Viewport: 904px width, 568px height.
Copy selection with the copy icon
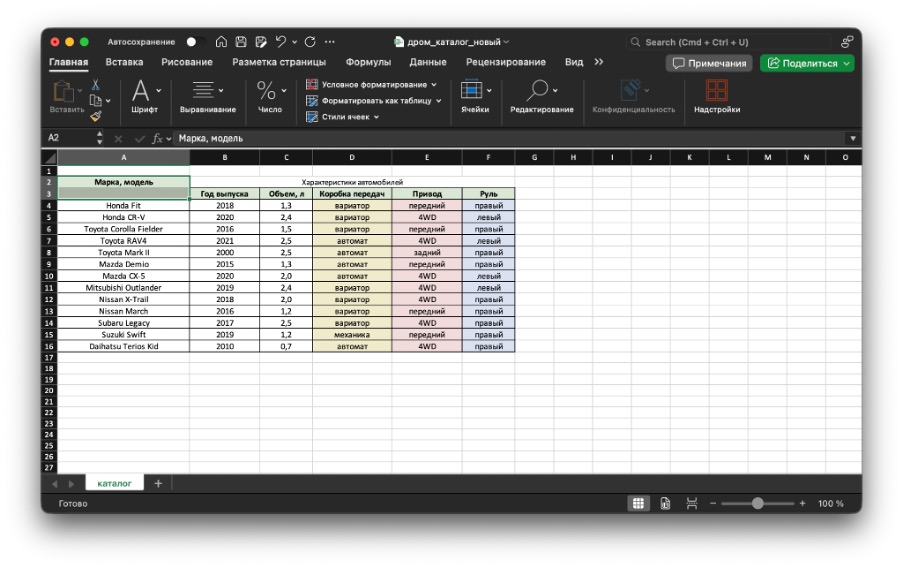tap(96, 100)
